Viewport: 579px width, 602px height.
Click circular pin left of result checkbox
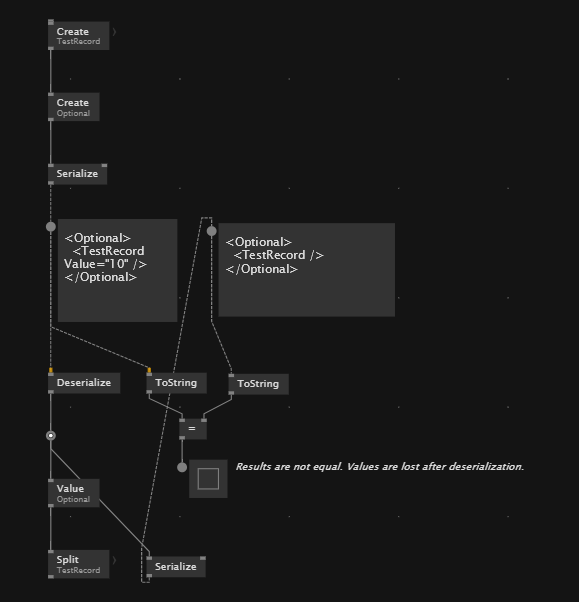pyautogui.click(x=182, y=467)
